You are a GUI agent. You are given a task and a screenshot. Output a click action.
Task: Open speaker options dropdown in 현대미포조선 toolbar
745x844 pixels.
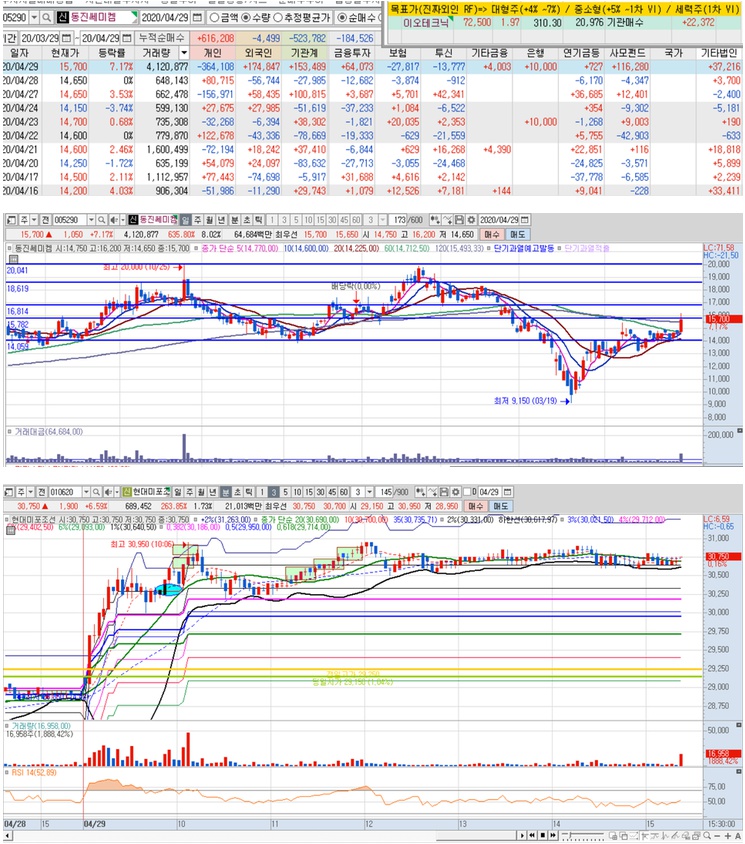[x=116, y=492]
